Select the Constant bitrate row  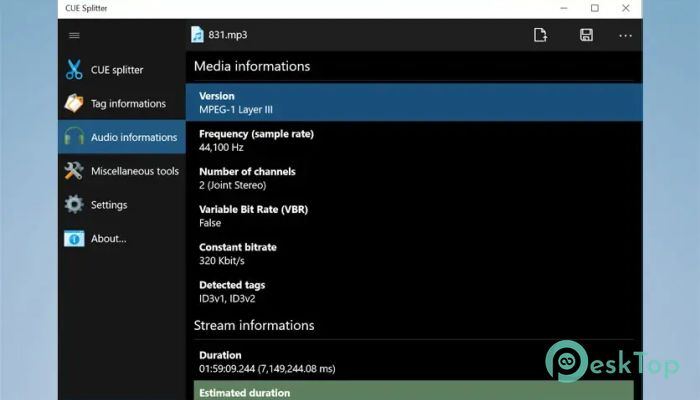[414, 254]
